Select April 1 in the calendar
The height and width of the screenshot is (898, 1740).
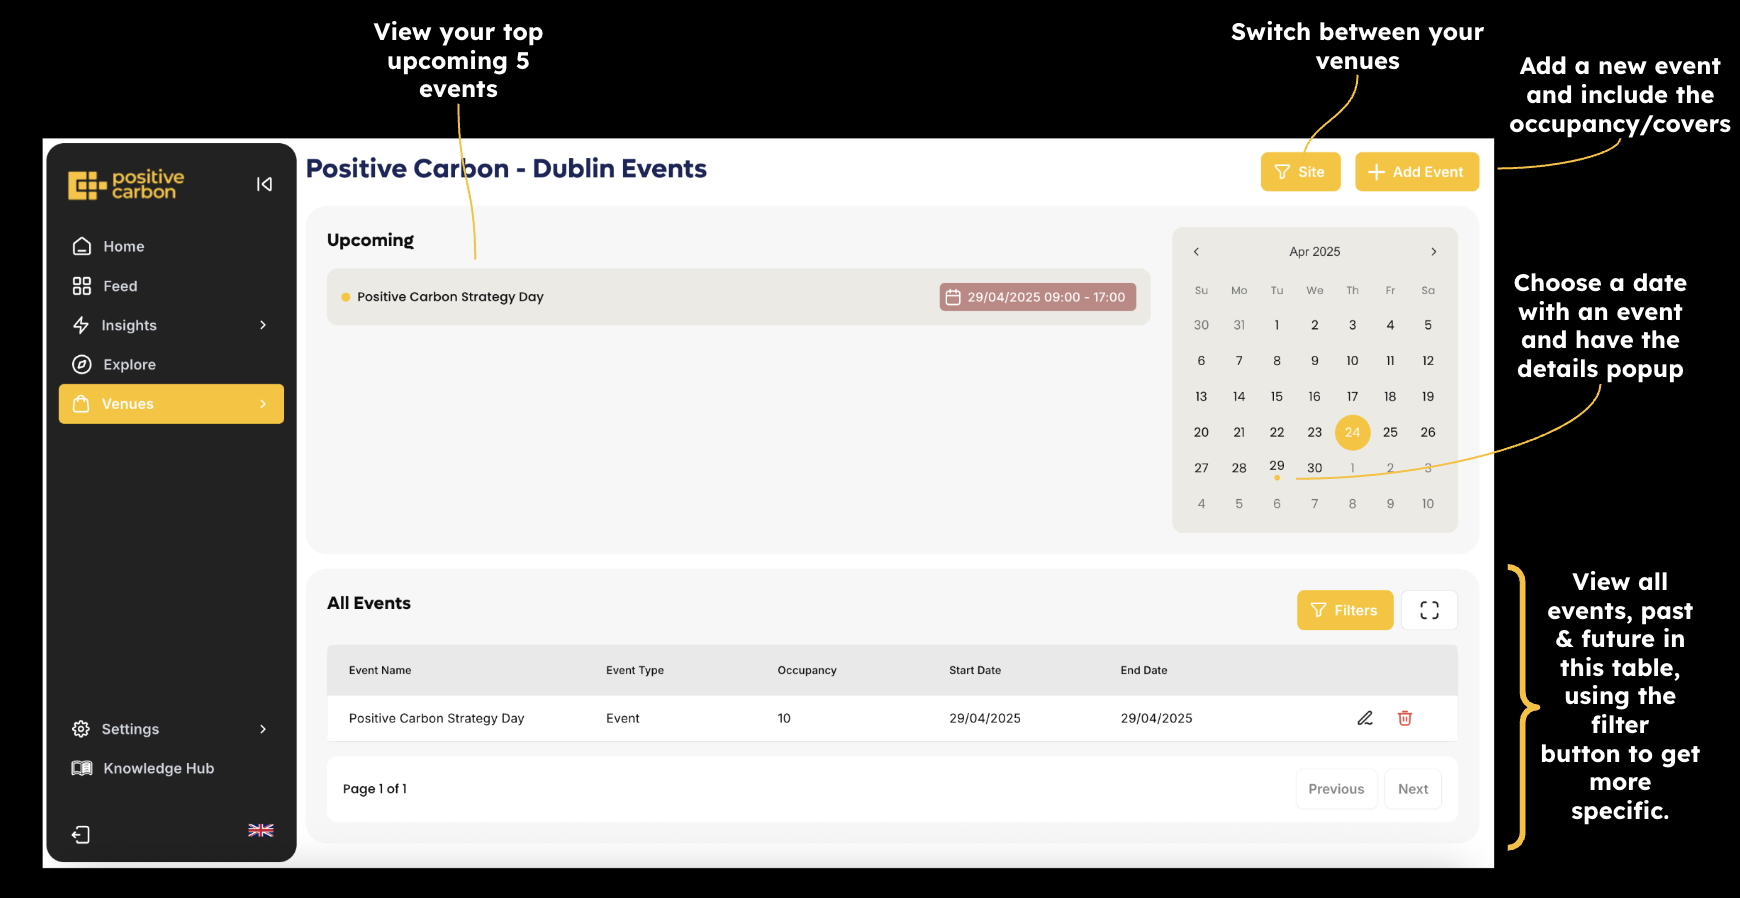pyautogui.click(x=1277, y=325)
